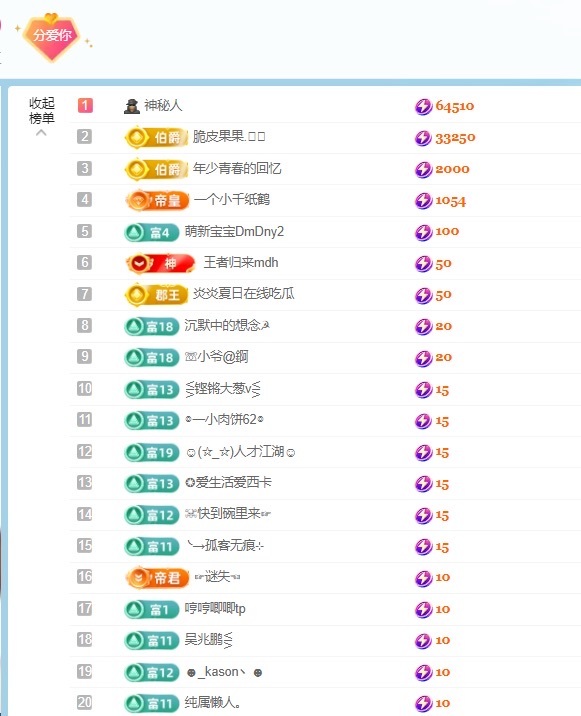Viewport: 581px width, 716px height.
Task: Select username 纯属懒人。
Action: [212, 702]
